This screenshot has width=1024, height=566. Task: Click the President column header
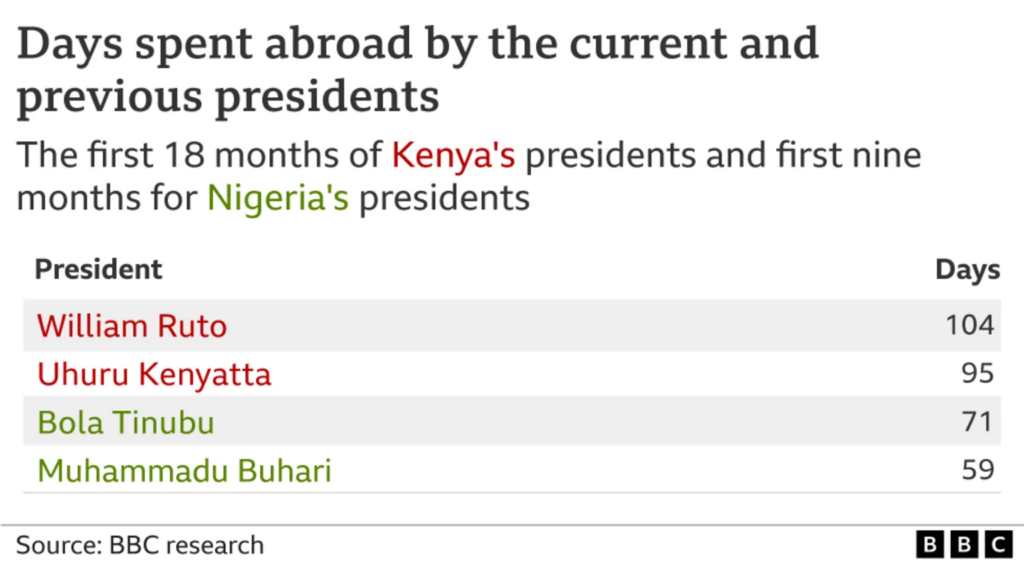pos(98,269)
